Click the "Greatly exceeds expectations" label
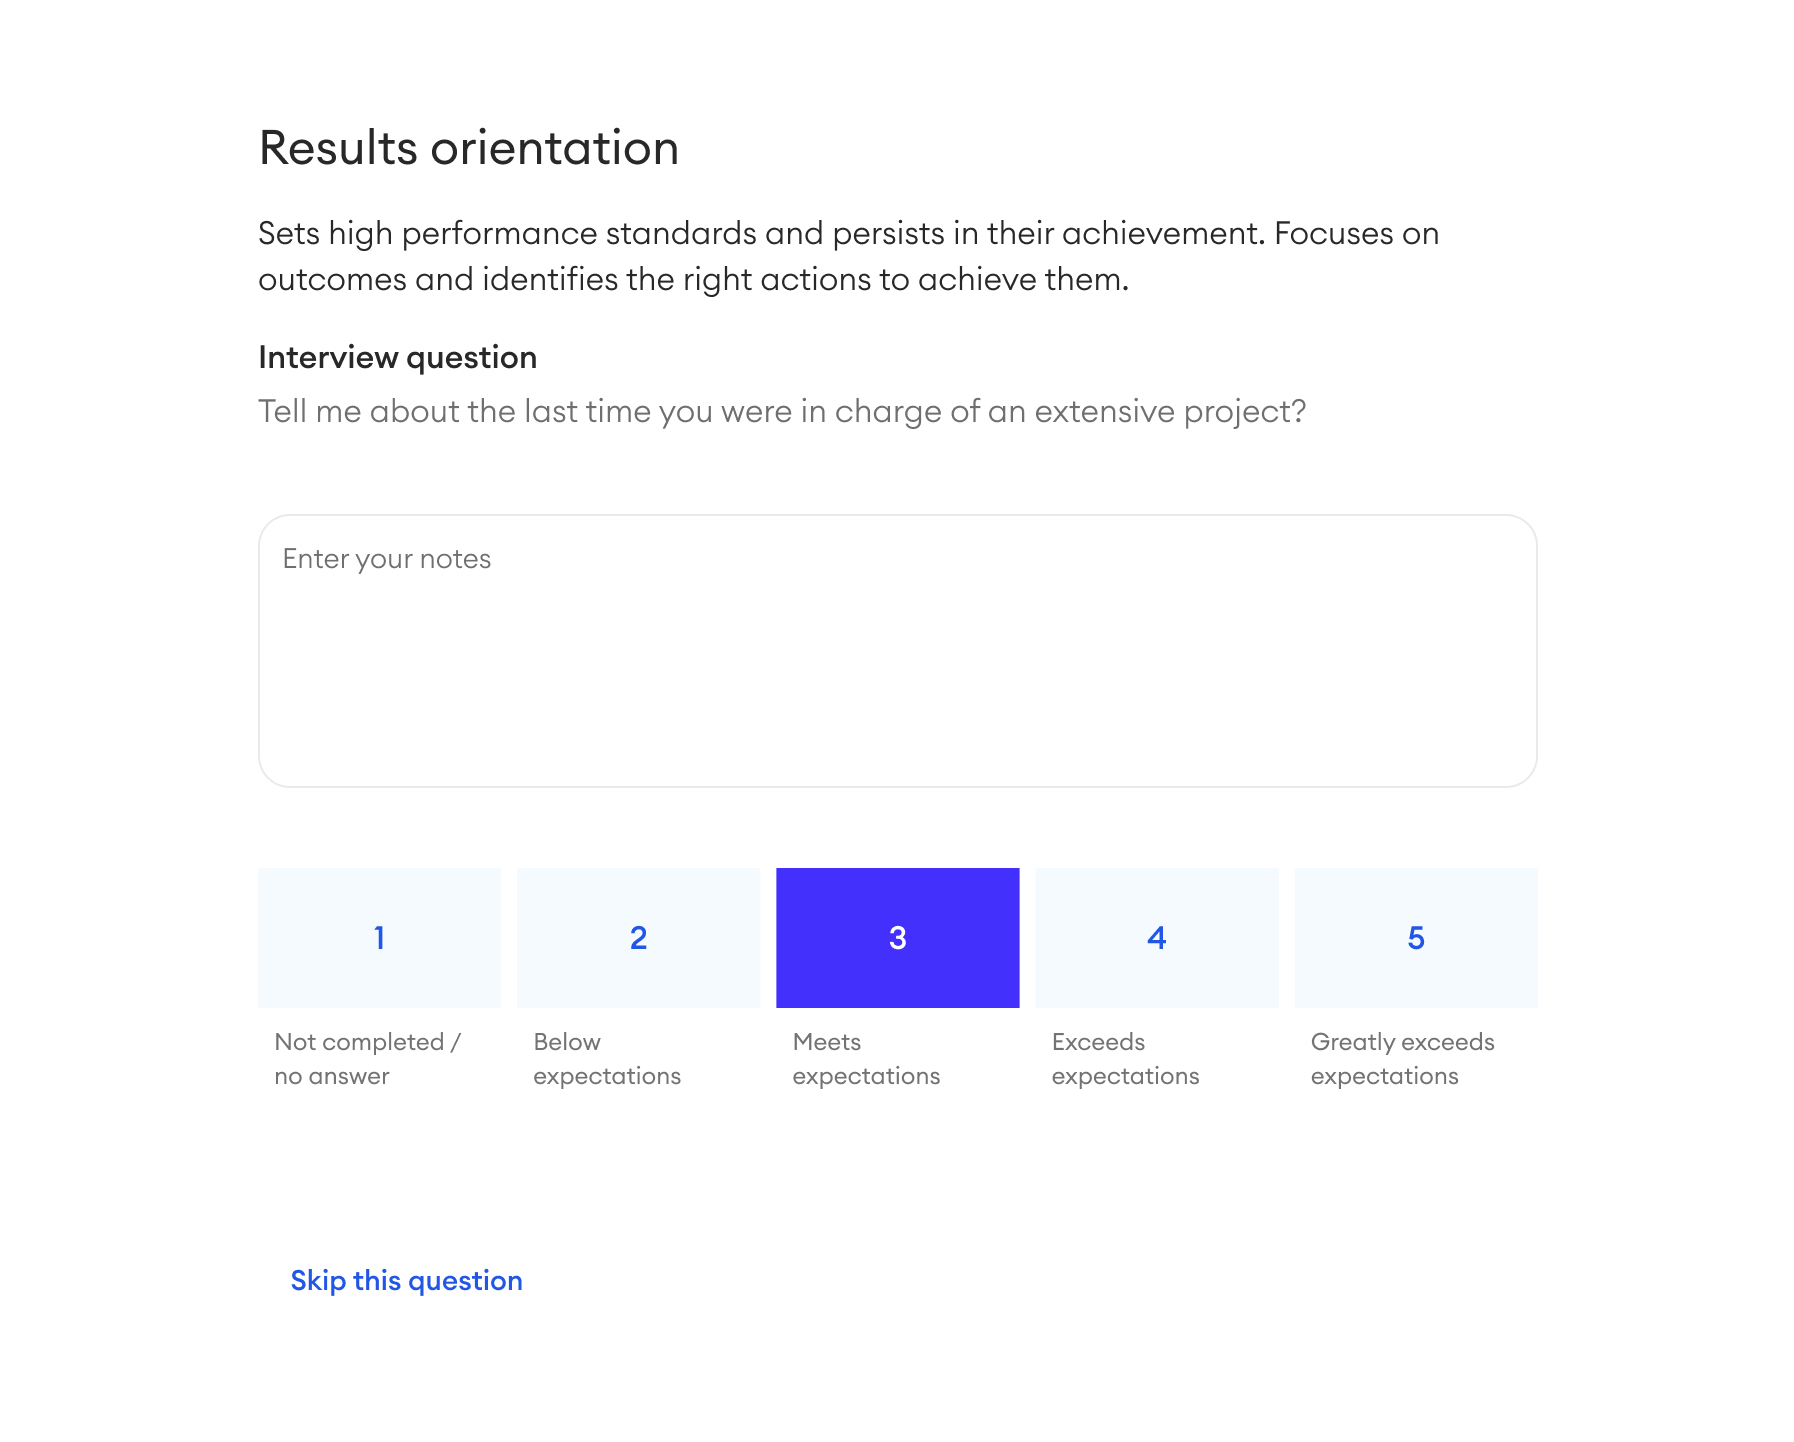Image resolution: width=1794 pixels, height=1442 pixels. (1402, 1058)
